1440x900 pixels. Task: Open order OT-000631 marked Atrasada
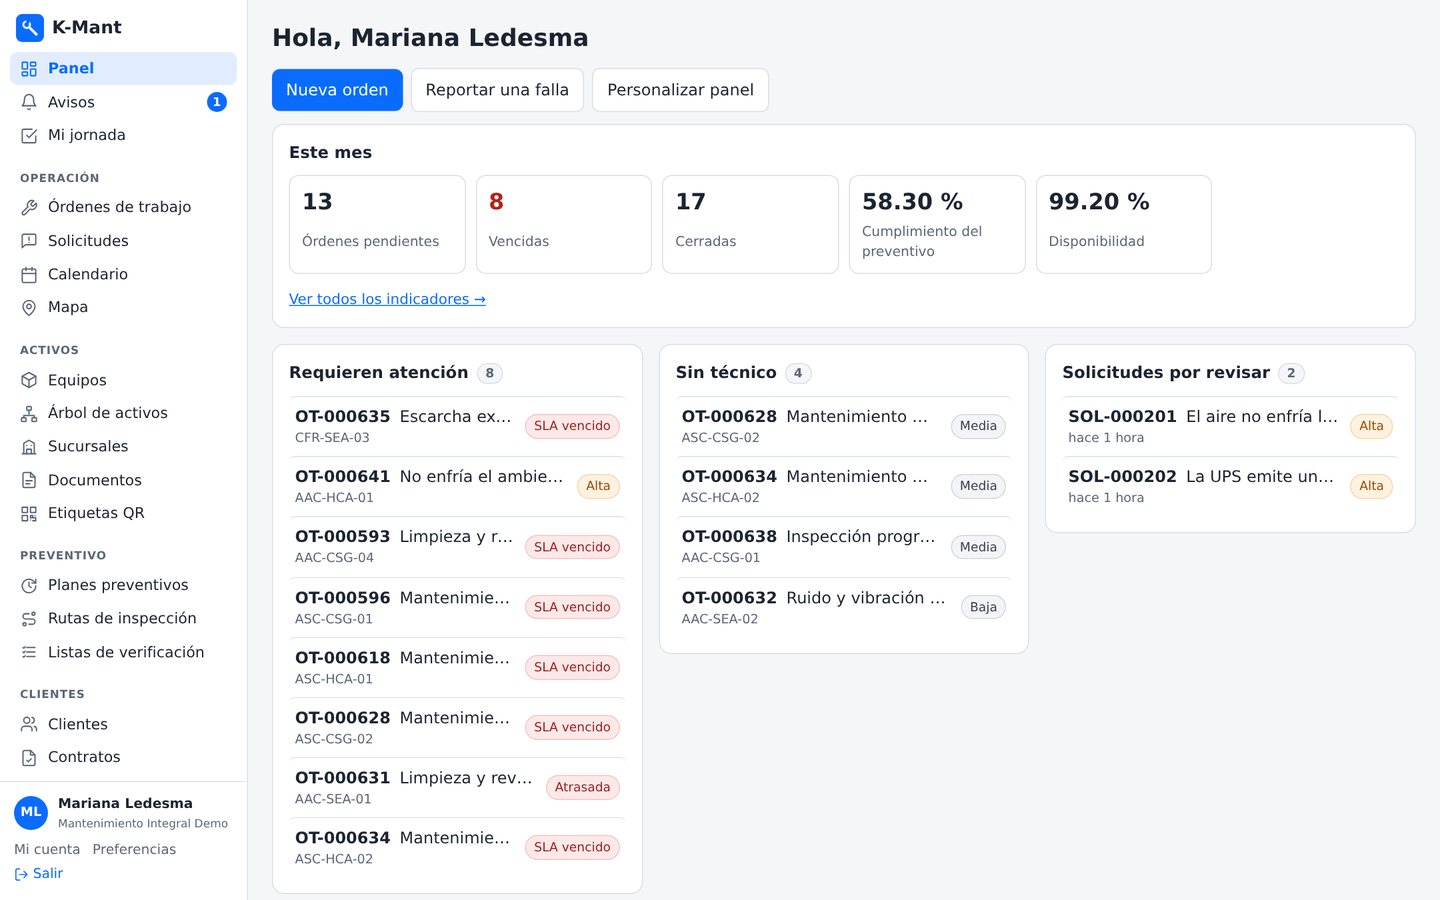click(457, 787)
